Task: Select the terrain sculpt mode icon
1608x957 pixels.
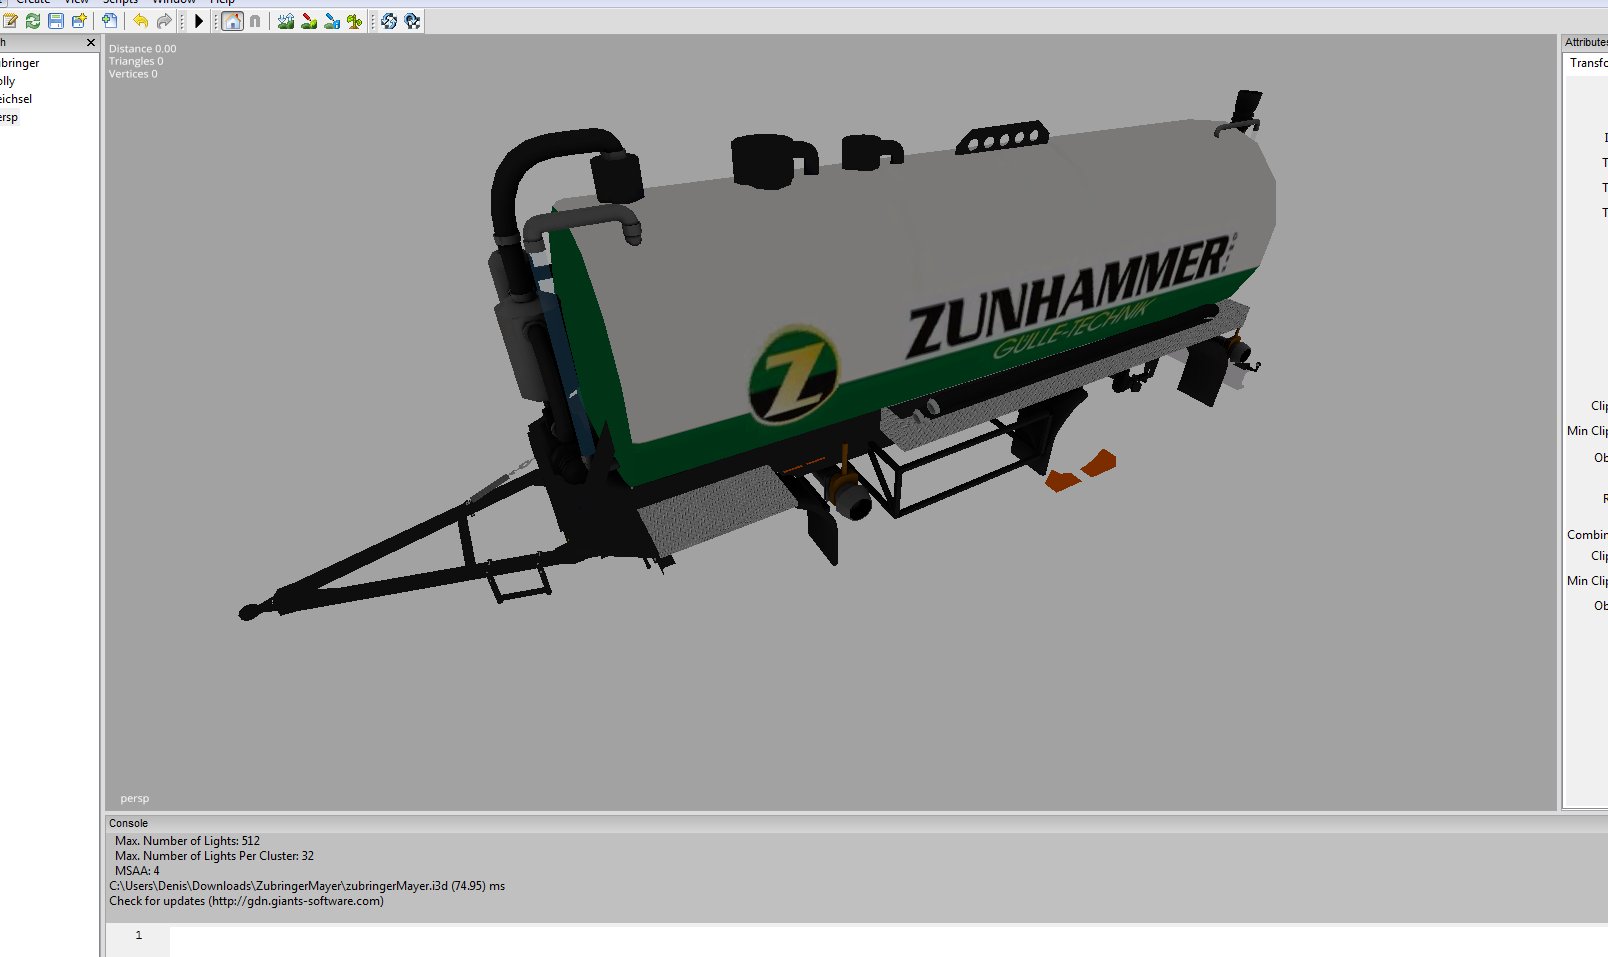Action: (x=286, y=21)
